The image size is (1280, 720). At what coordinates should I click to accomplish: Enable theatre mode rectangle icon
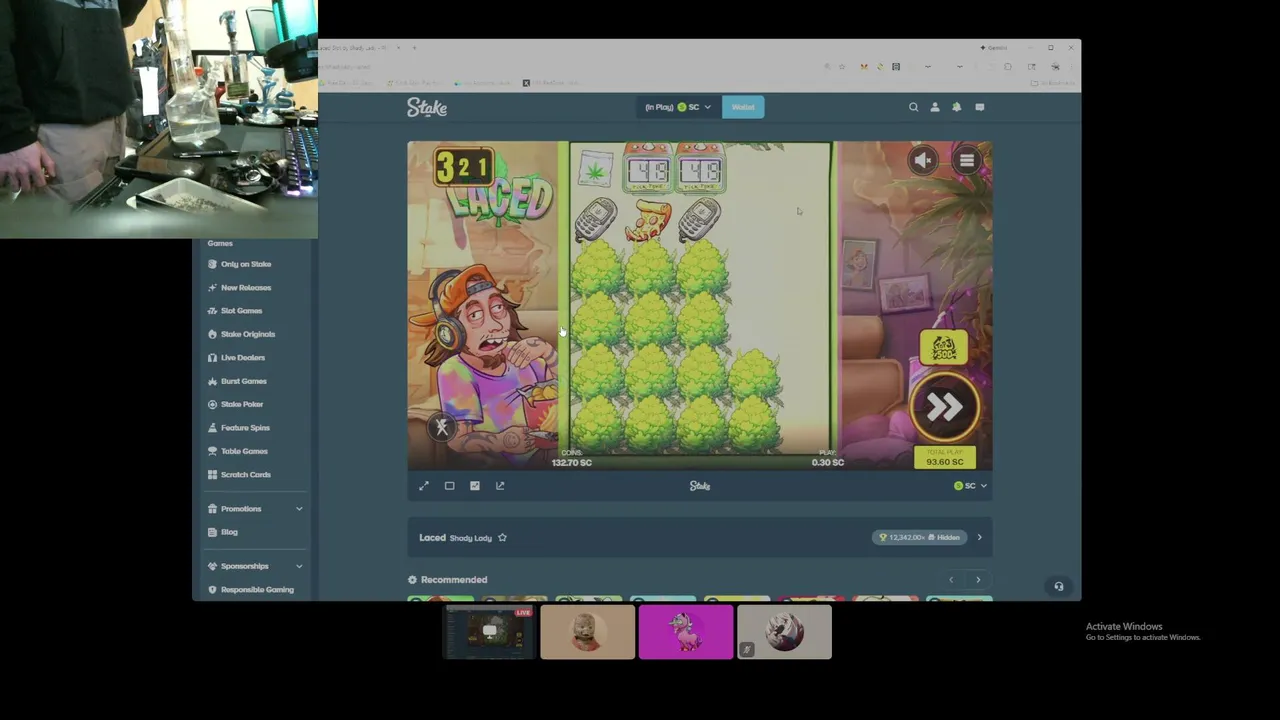click(449, 486)
